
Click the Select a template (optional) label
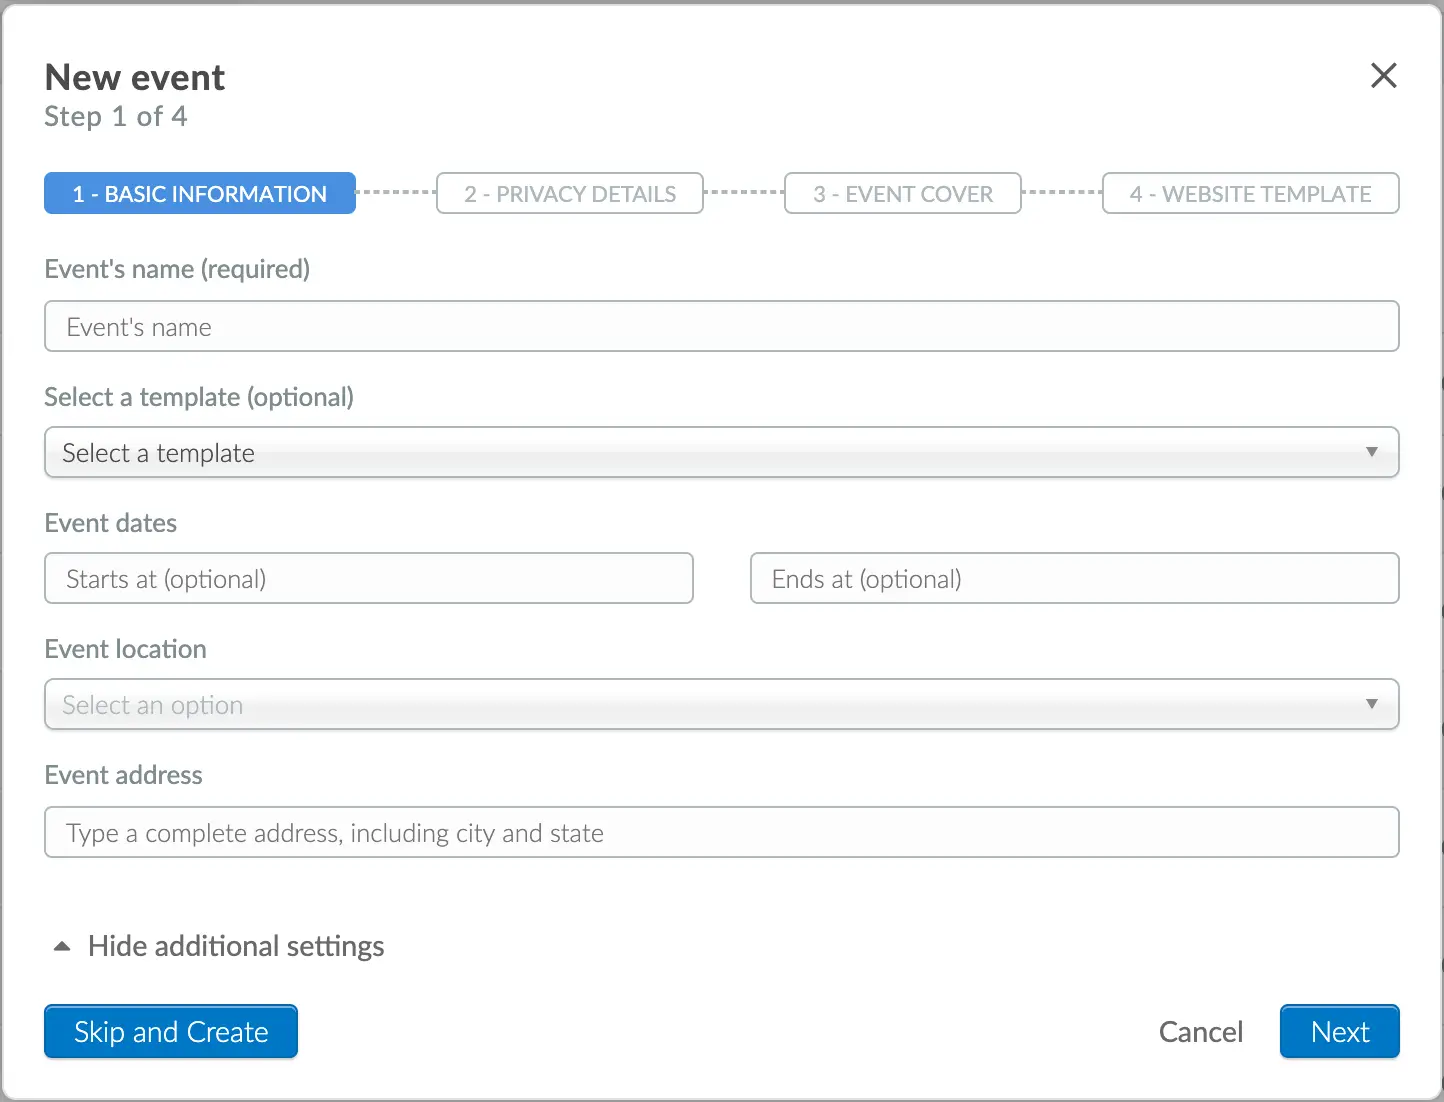(x=199, y=397)
